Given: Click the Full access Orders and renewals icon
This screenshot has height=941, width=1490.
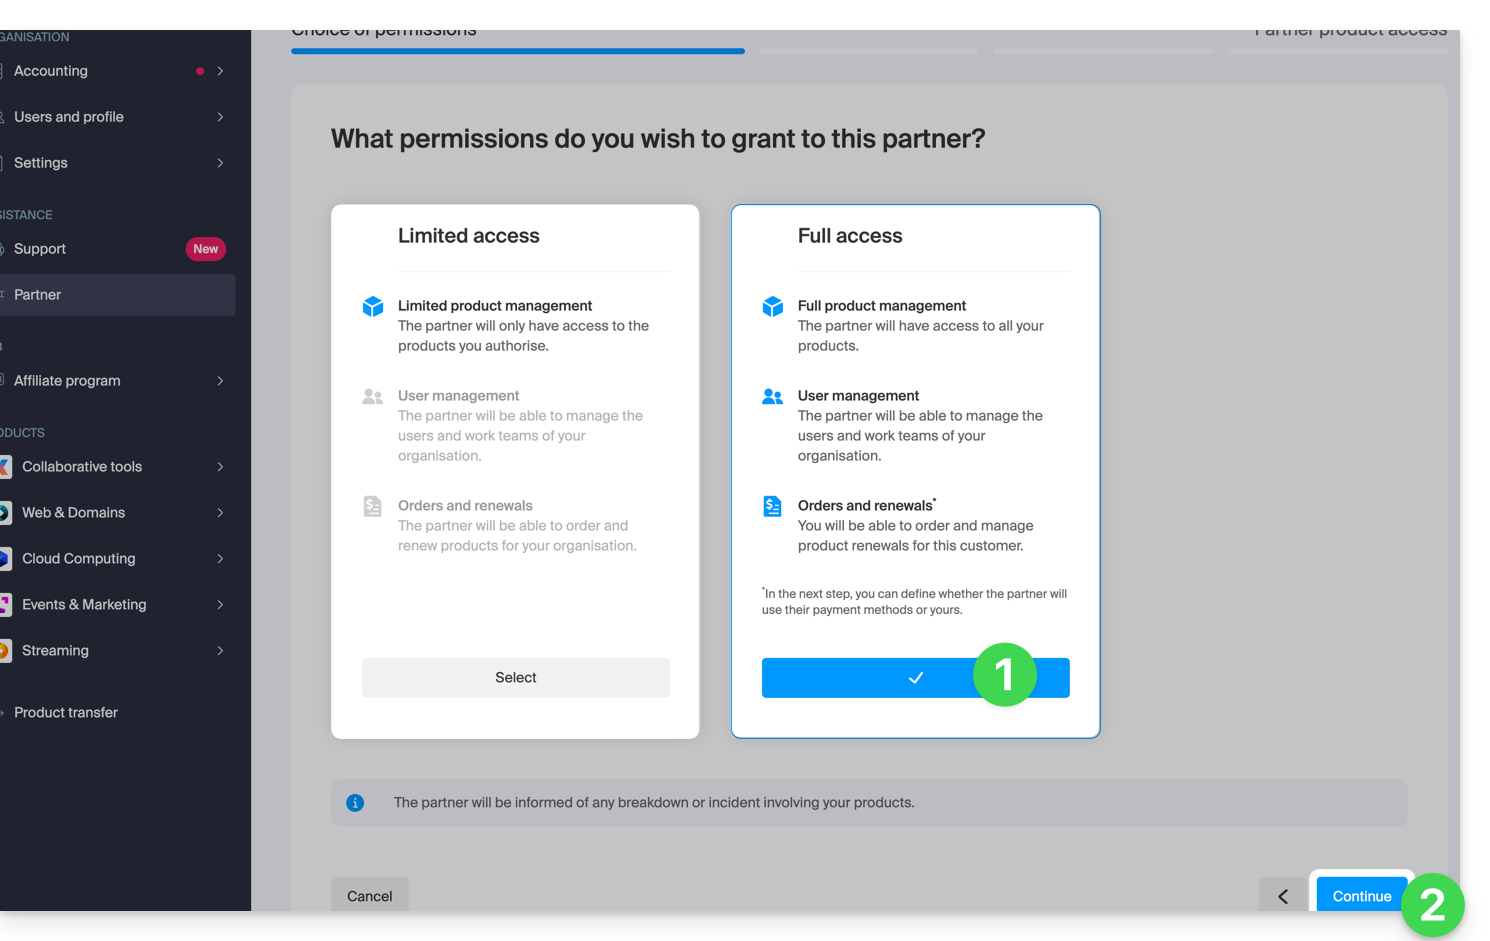Looking at the screenshot, I should tap(773, 506).
